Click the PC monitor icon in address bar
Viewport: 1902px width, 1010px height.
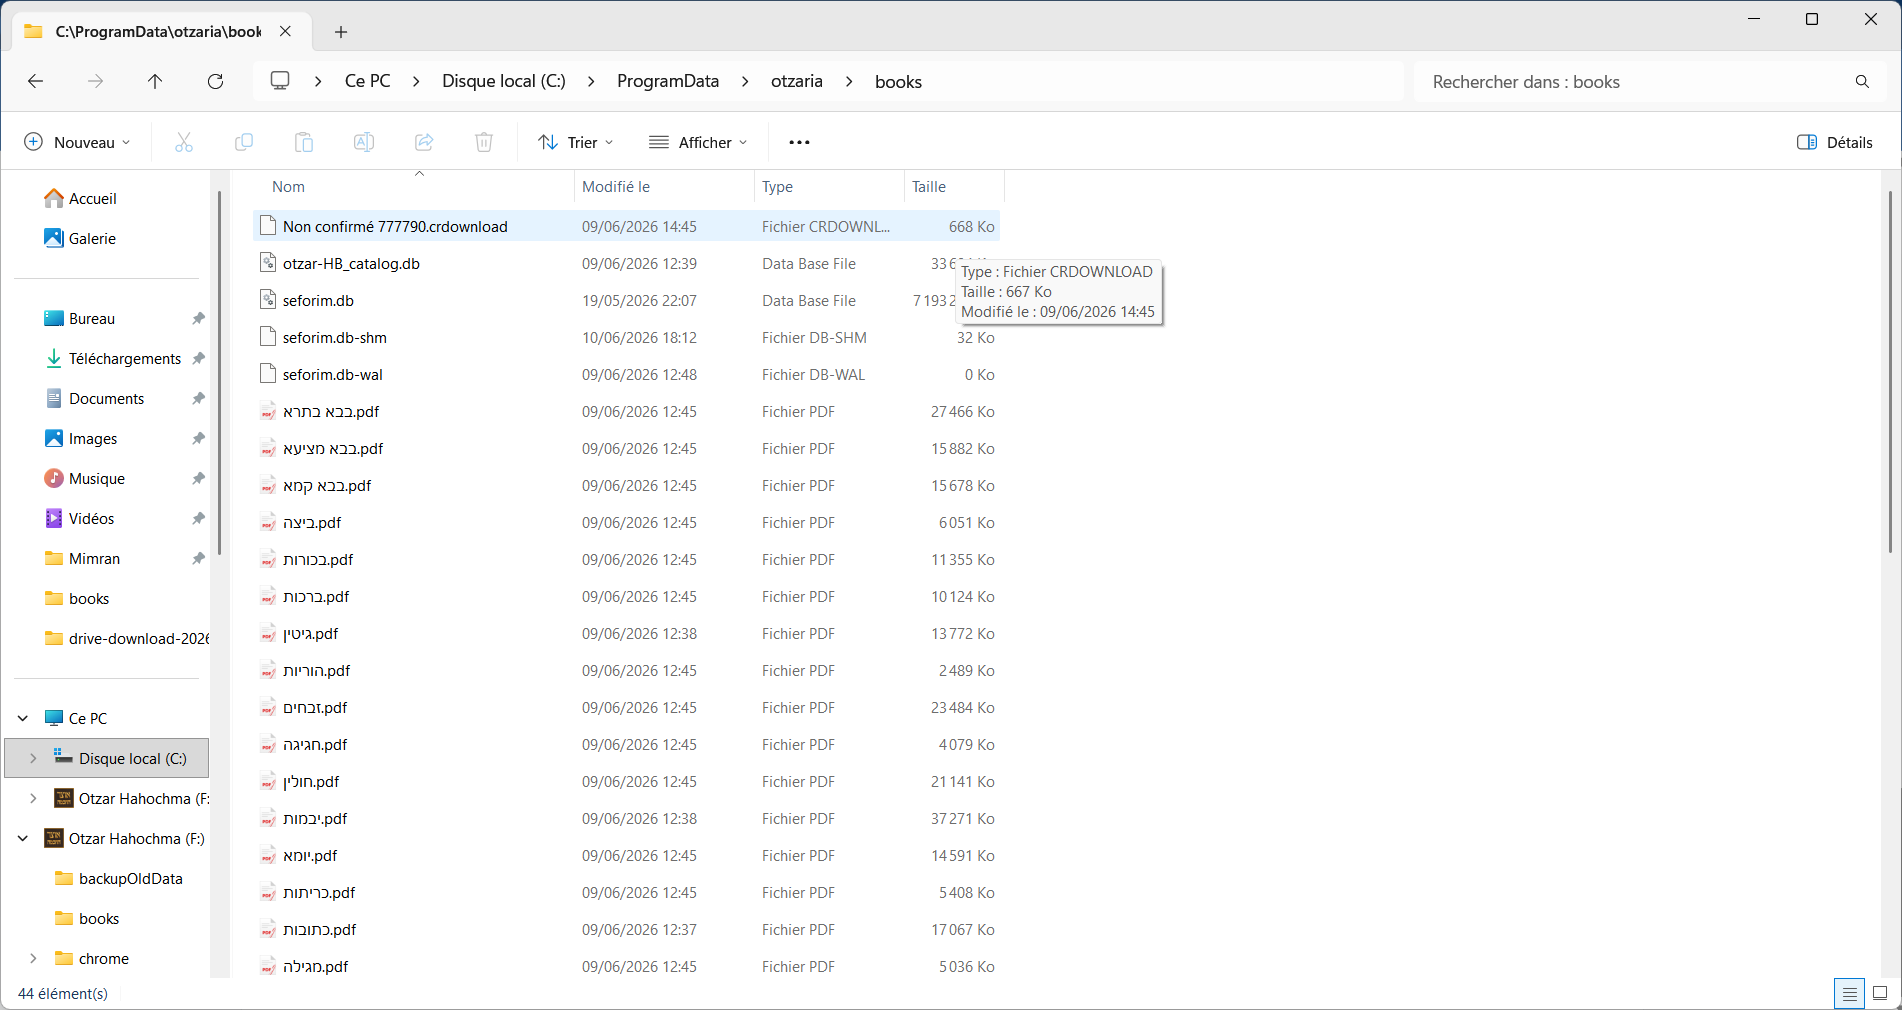pyautogui.click(x=280, y=81)
